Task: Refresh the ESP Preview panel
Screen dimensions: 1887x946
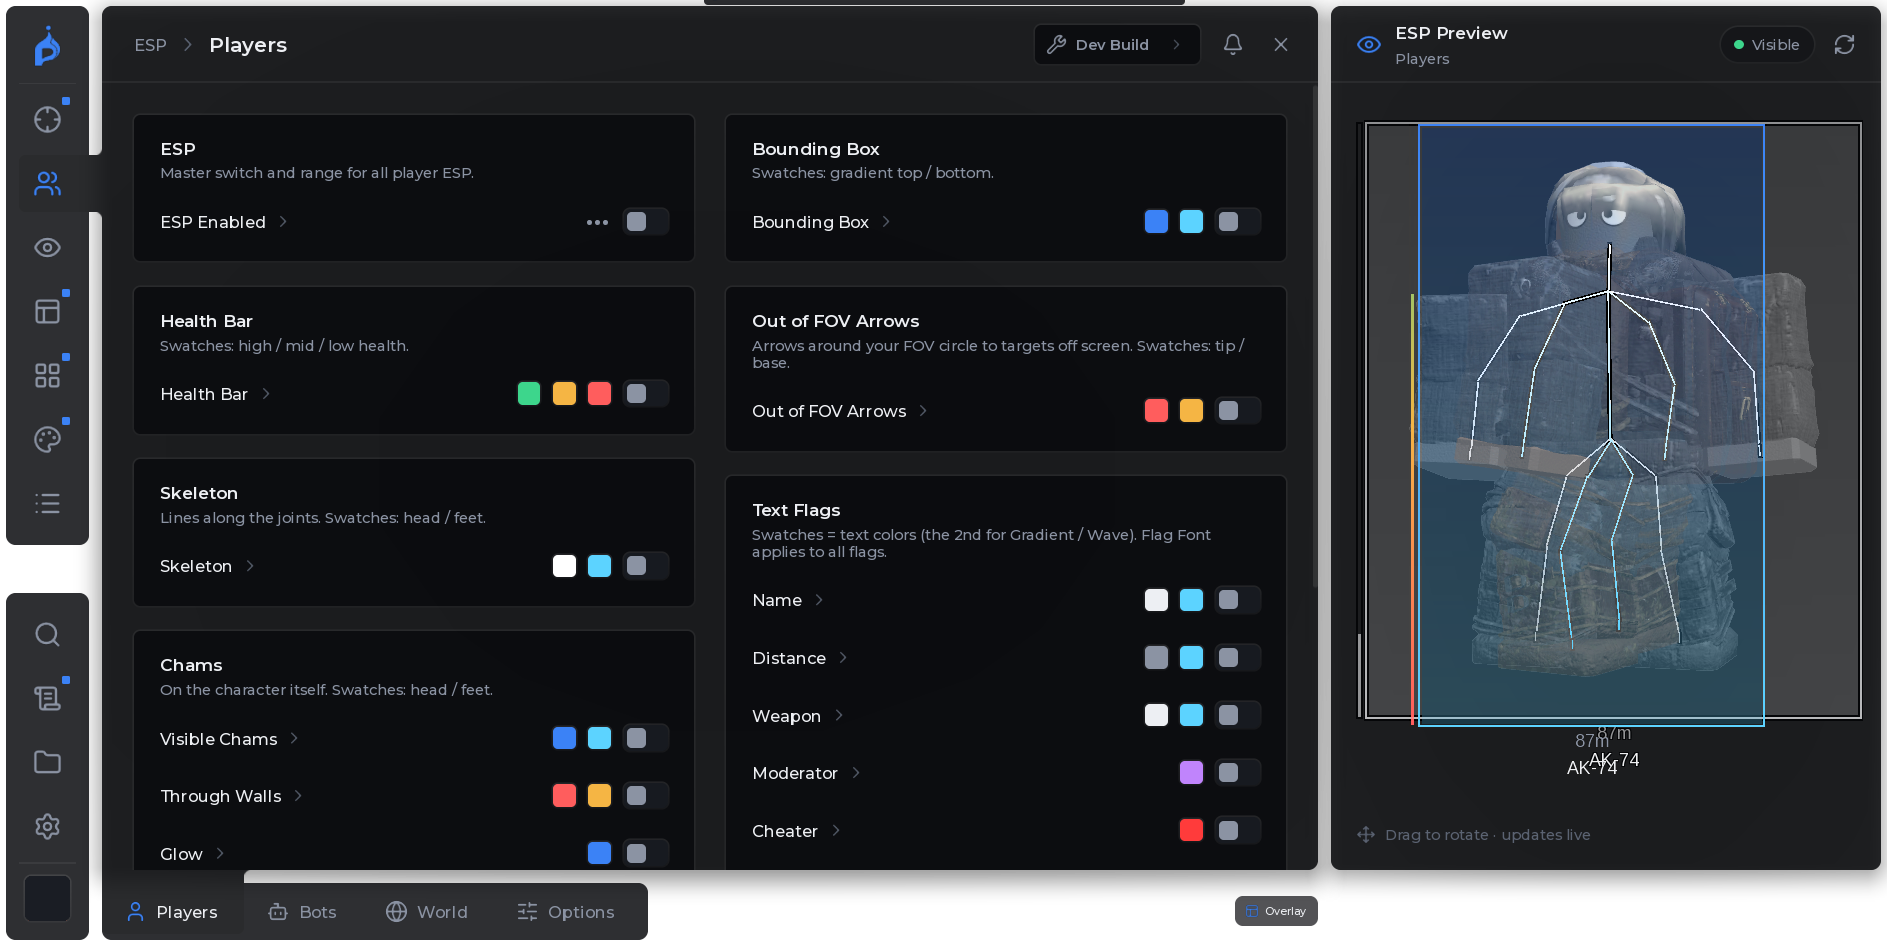Action: [1844, 44]
